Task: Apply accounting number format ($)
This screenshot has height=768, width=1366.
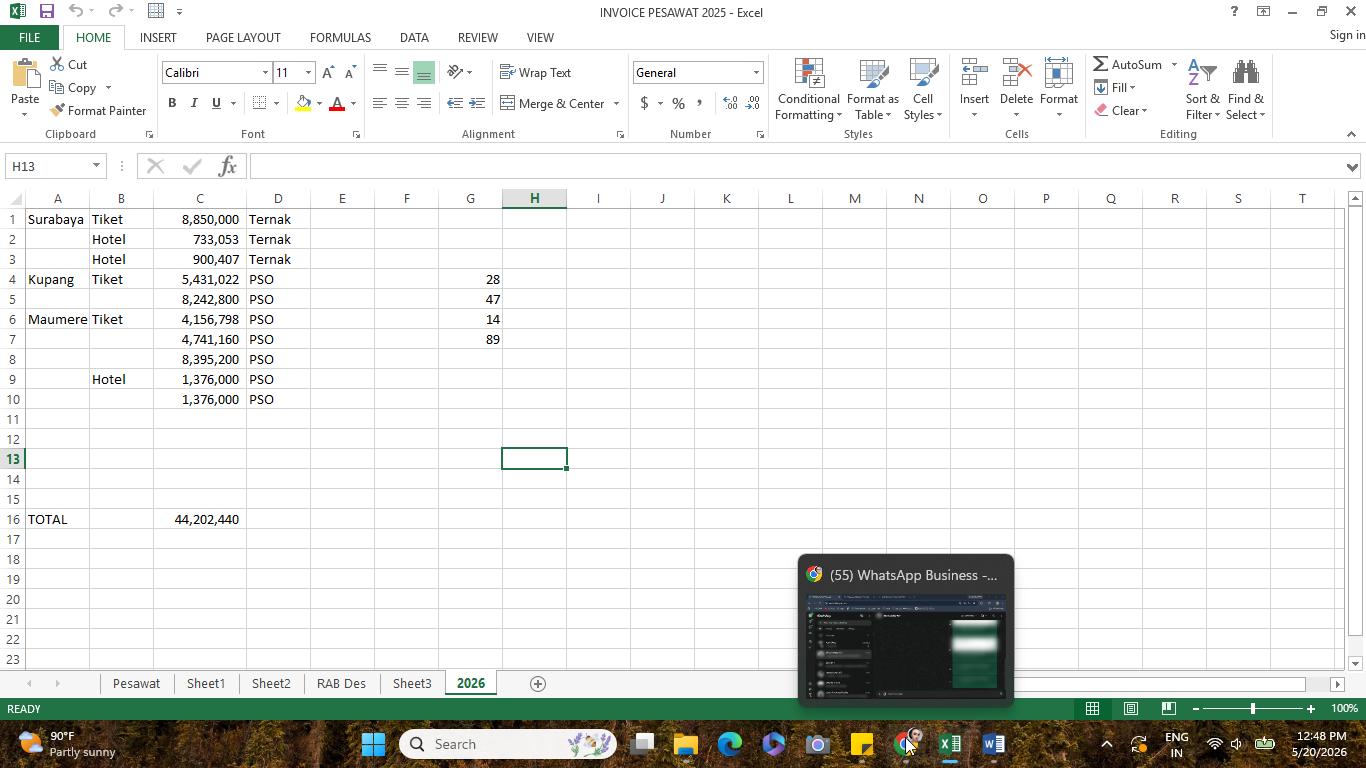Action: [x=644, y=103]
